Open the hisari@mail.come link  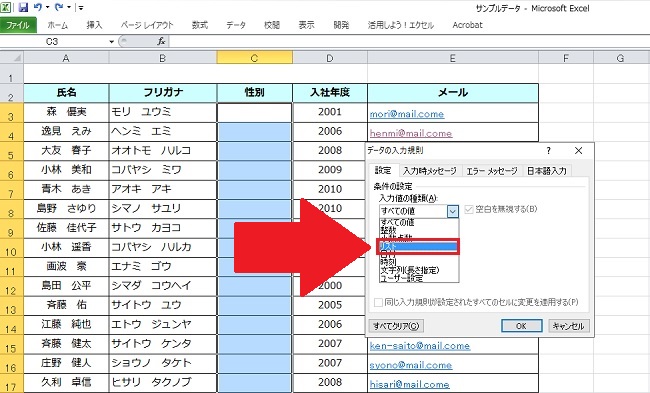(x=410, y=384)
